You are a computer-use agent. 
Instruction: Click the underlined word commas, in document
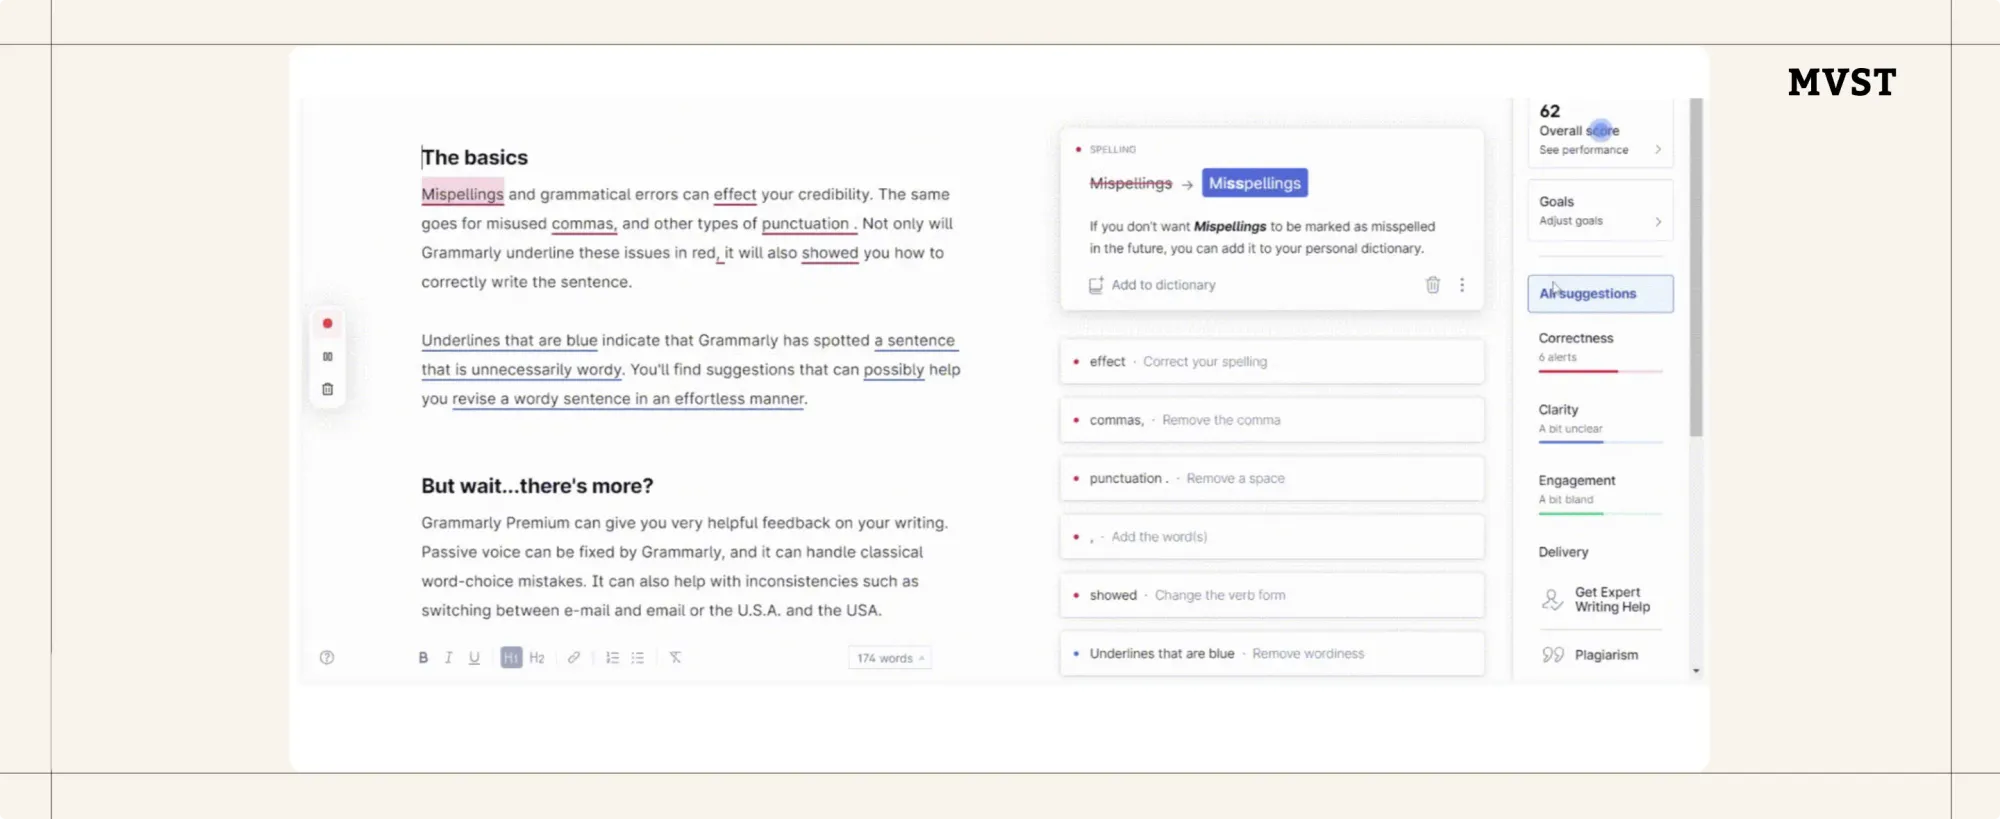pyautogui.click(x=584, y=224)
